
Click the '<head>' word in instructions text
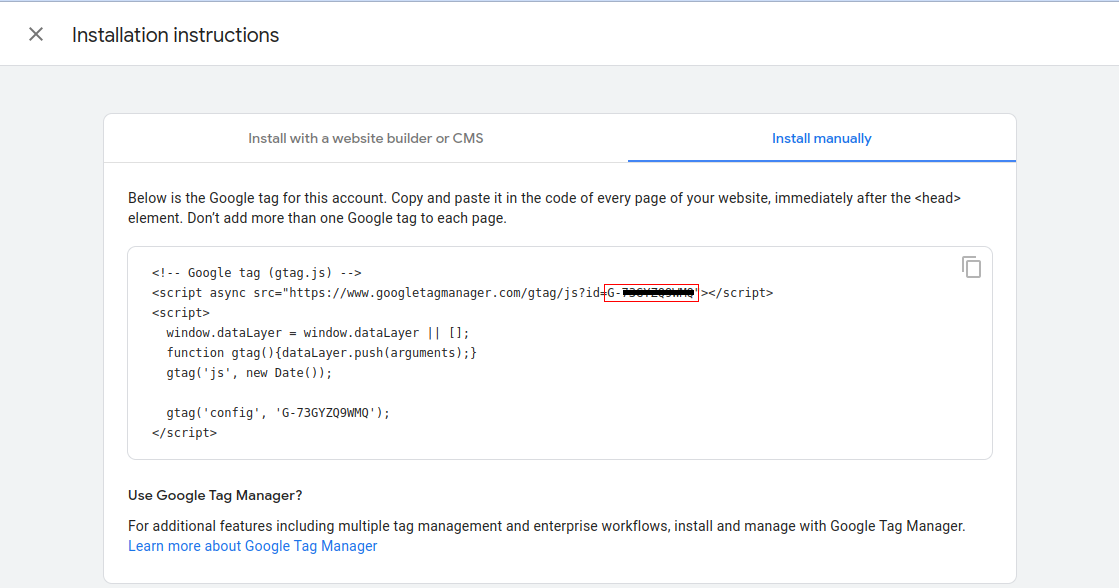point(937,198)
